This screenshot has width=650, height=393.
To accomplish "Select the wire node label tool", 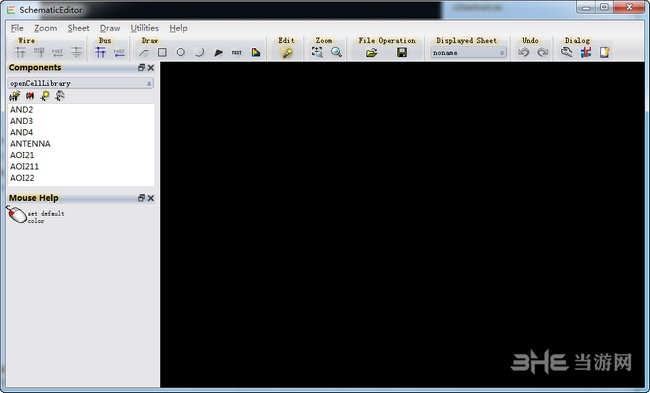I will (39, 52).
